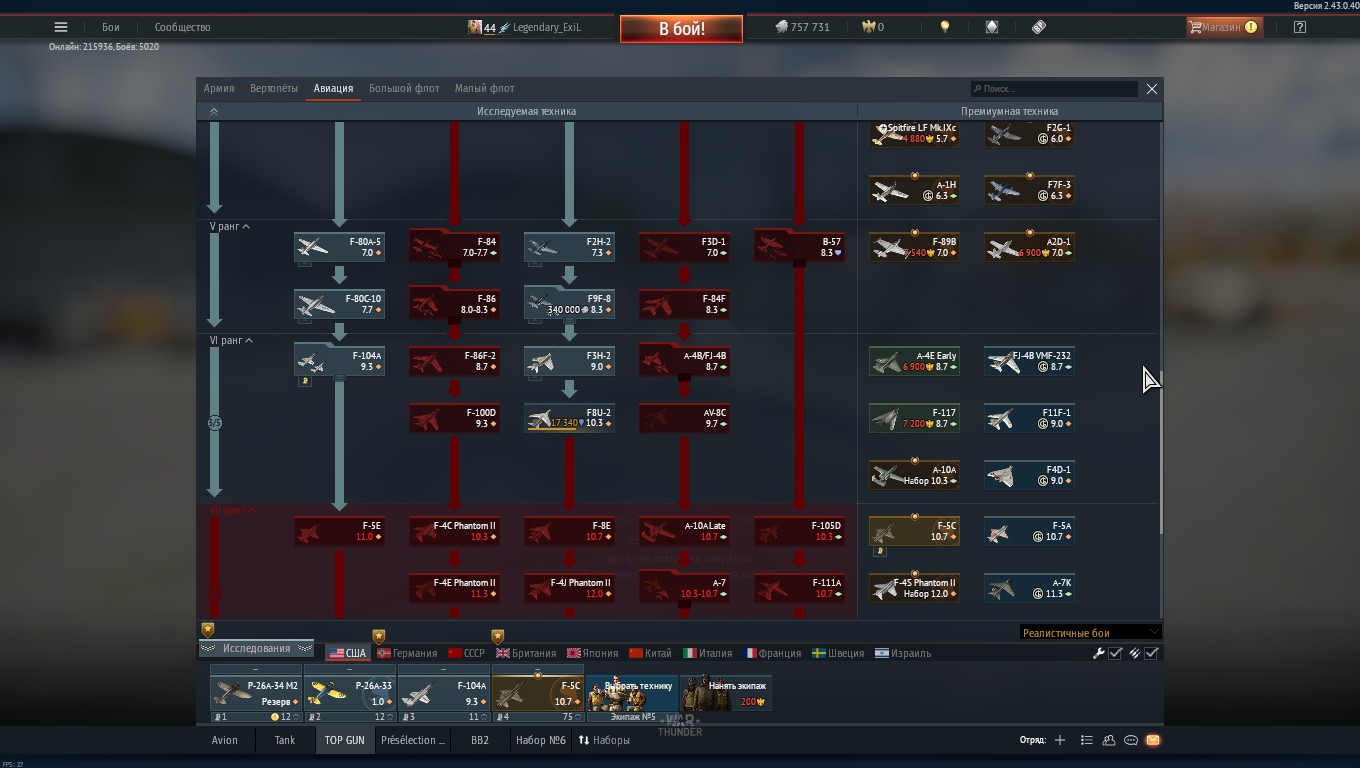Viewport: 1360px width, 768px height.
Task: Click the silver lions balance 757 731
Action: click(803, 27)
